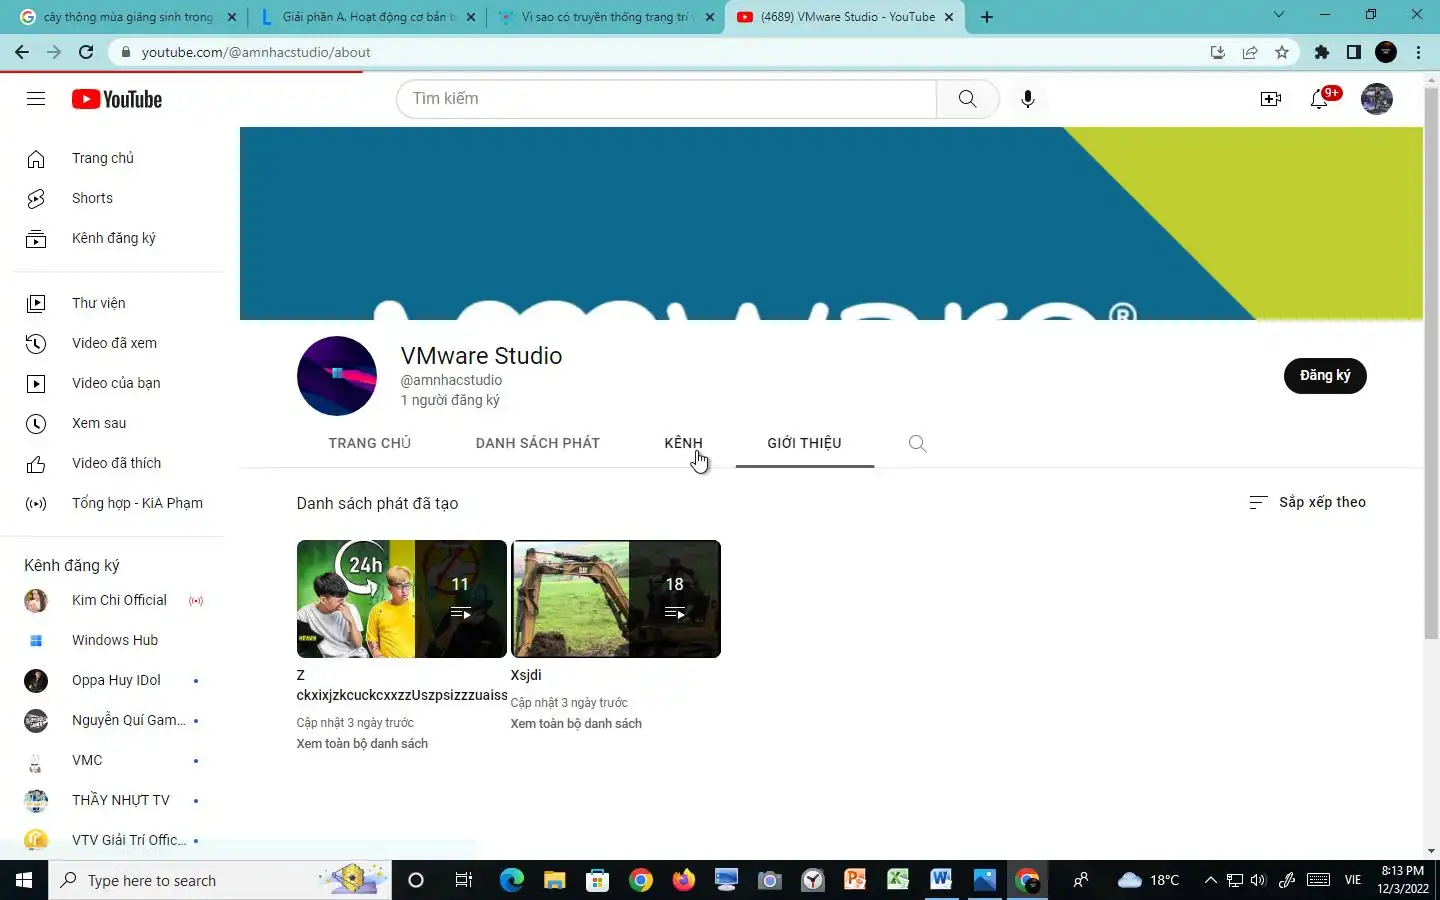Click the Z ckxixjzkcuckcxxzz playlist title

coord(402,685)
